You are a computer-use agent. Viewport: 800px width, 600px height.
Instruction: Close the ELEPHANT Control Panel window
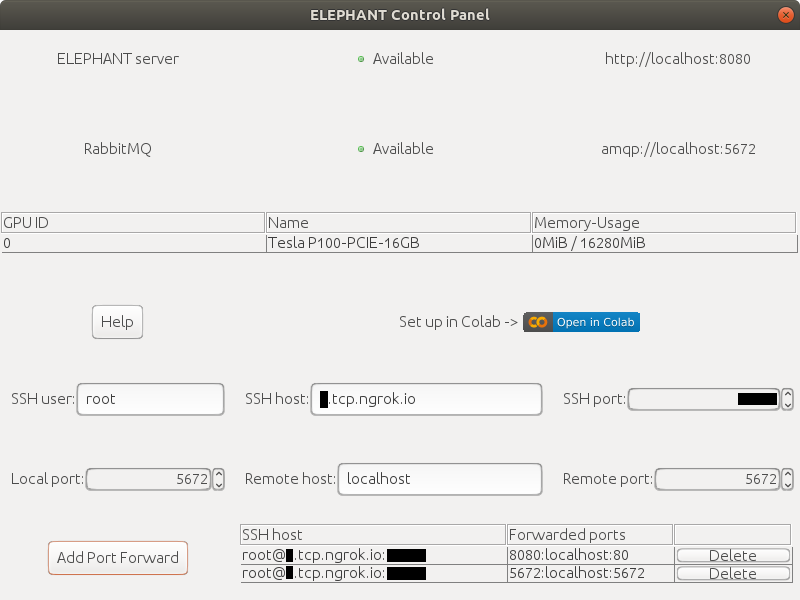click(x=786, y=15)
